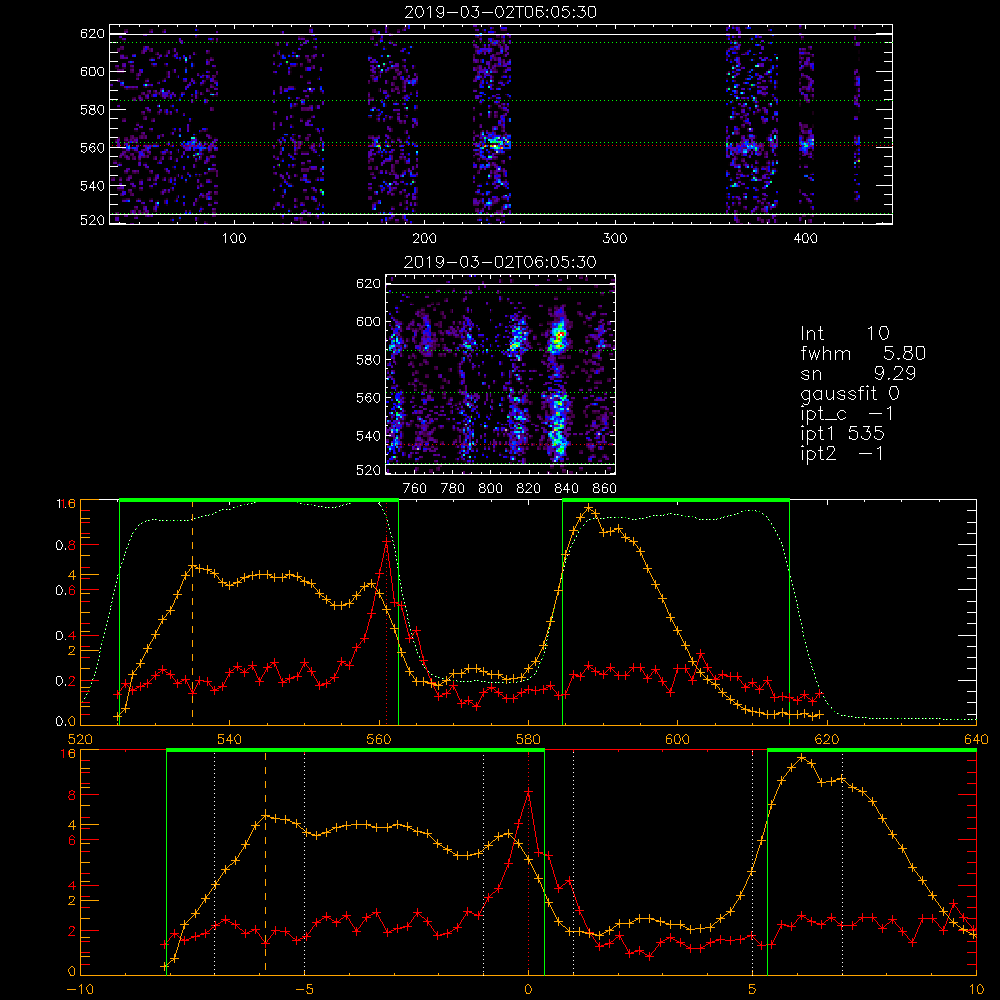1000x1000 pixels.
Task: Click the top plot title 2019-03-02T06:05:30
Action: pyautogui.click(x=500, y=12)
